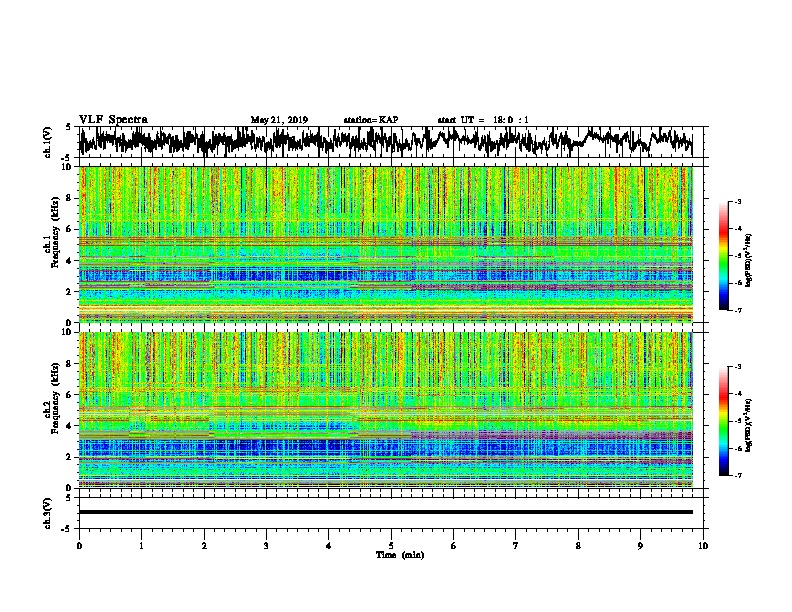Viewport: 792px width, 612px height.
Task: Click the "-7" label on ch.1 colorbar
Action: [738, 310]
